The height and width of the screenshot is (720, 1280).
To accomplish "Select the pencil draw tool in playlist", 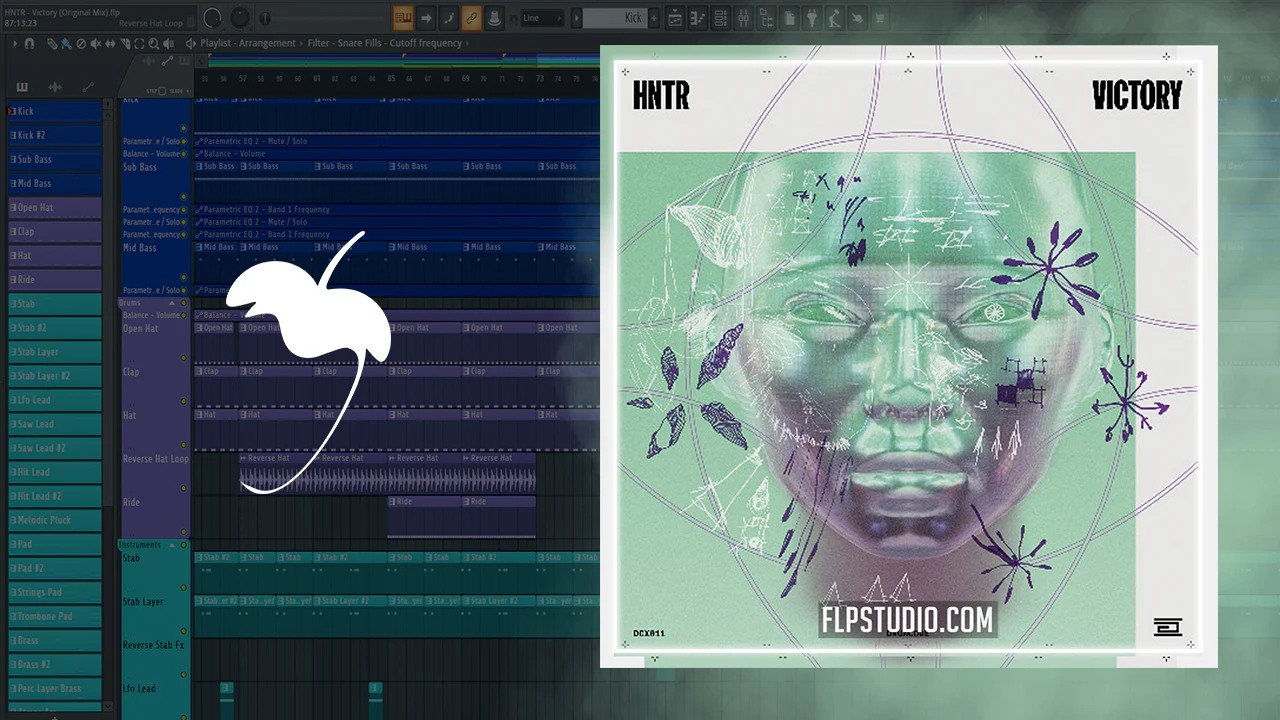I will coord(52,44).
